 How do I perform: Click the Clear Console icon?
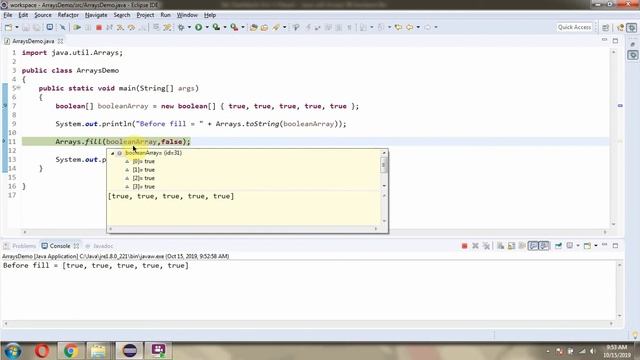pyautogui.click(x=500, y=246)
